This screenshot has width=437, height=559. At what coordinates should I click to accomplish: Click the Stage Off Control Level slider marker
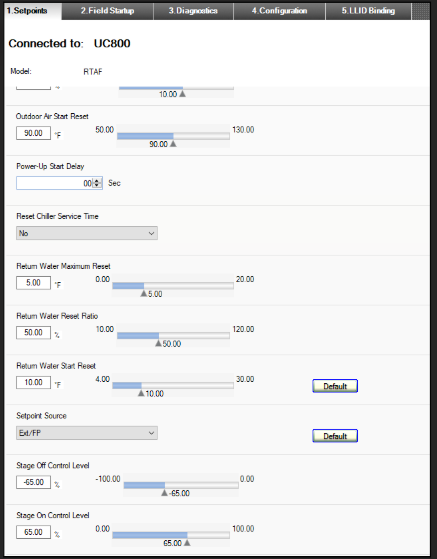pyautogui.click(x=164, y=493)
